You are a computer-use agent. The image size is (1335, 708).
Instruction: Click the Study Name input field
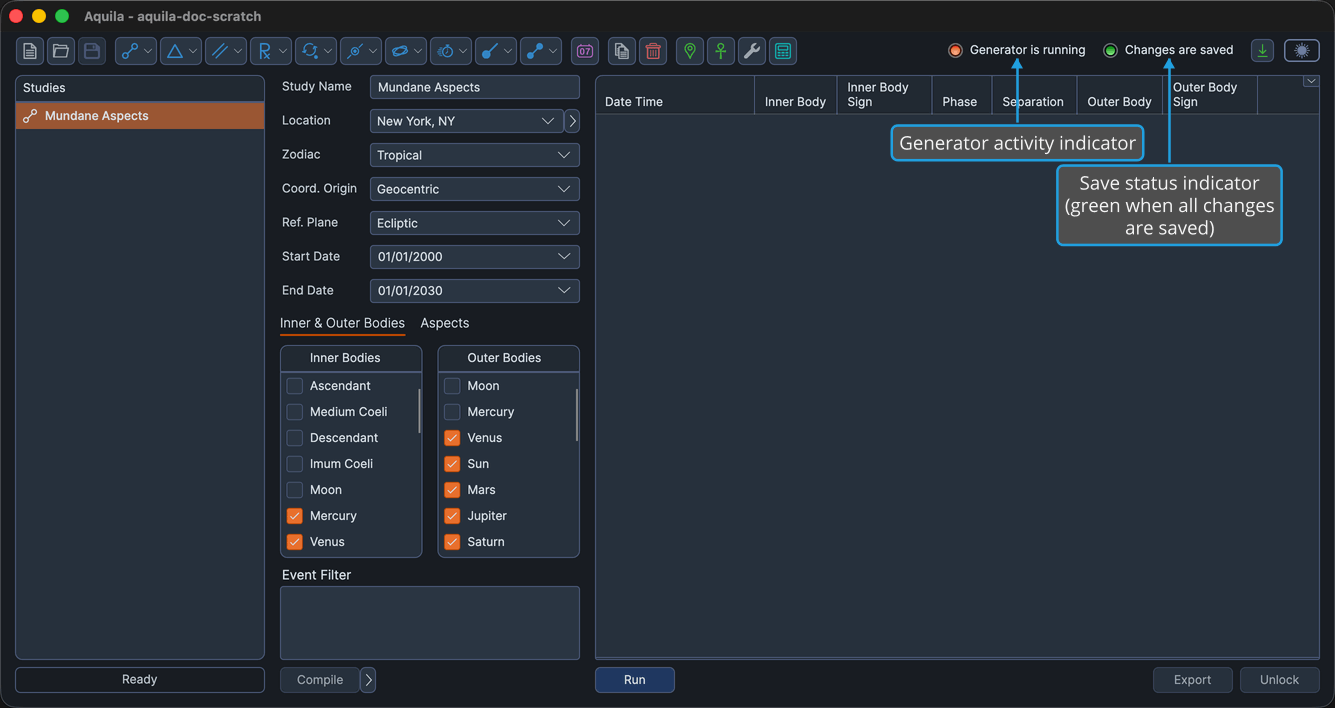475,87
